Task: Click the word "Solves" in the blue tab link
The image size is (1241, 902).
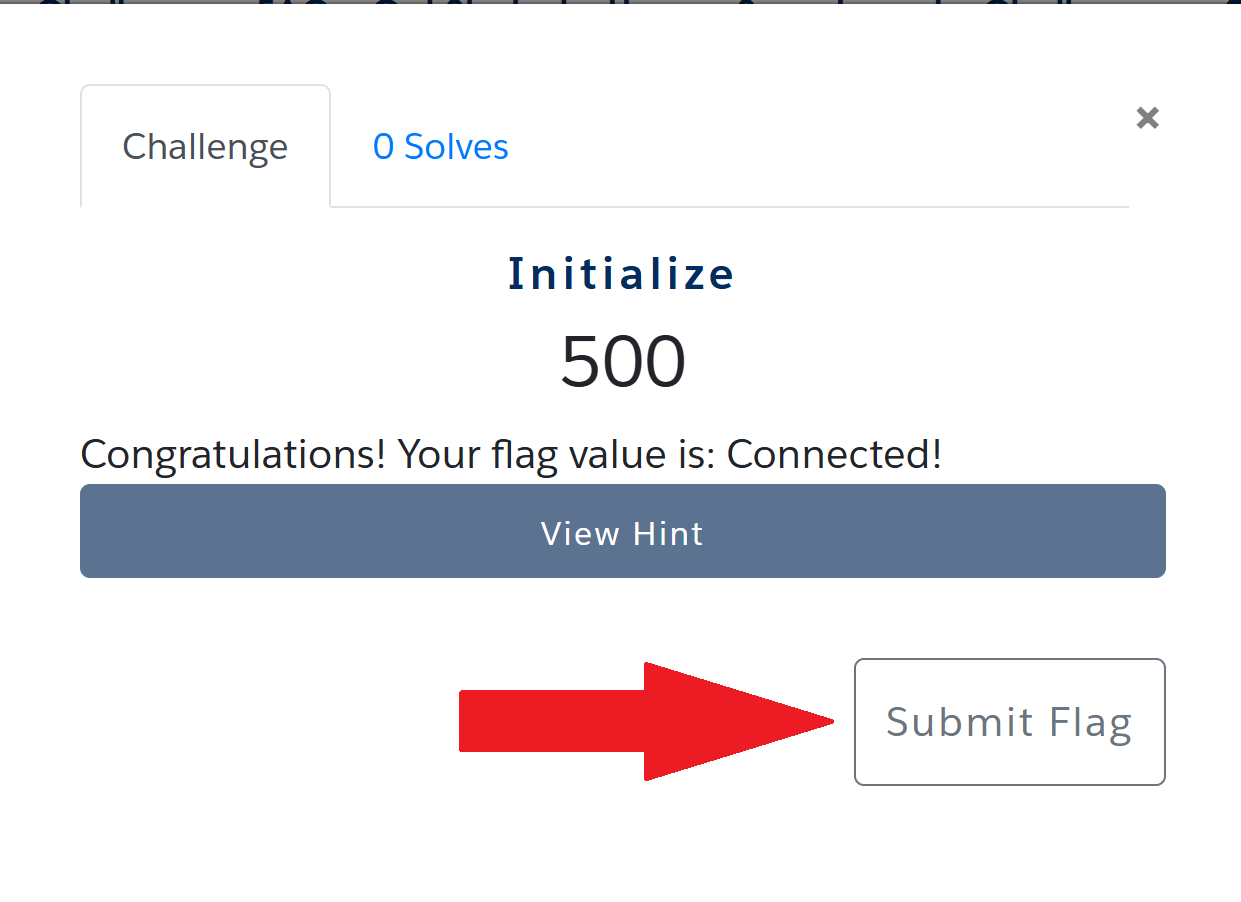Action: (456, 147)
